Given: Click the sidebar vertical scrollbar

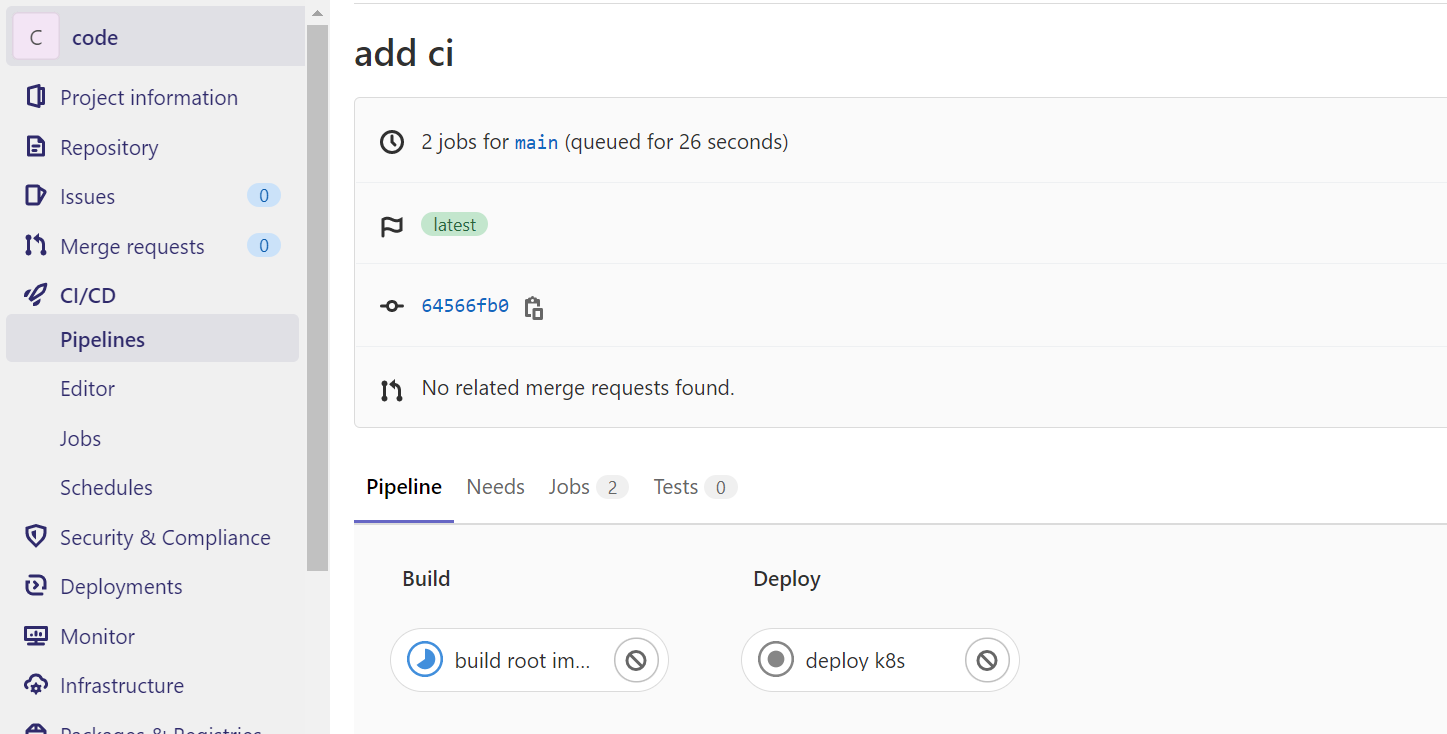Looking at the screenshot, I should point(317,300).
